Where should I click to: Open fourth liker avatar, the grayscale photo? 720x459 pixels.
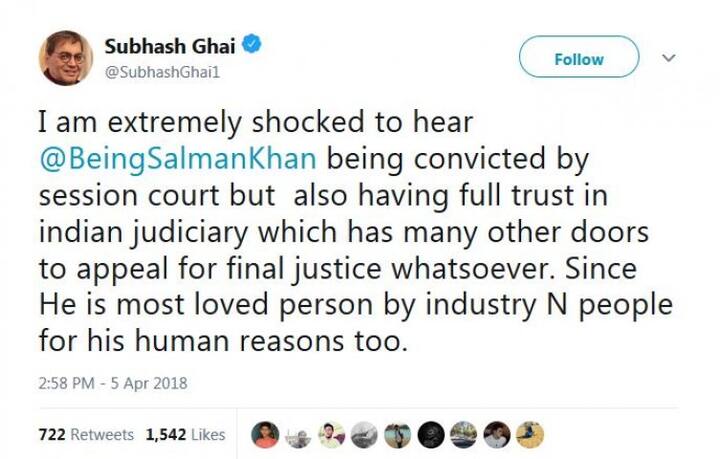(x=364, y=434)
